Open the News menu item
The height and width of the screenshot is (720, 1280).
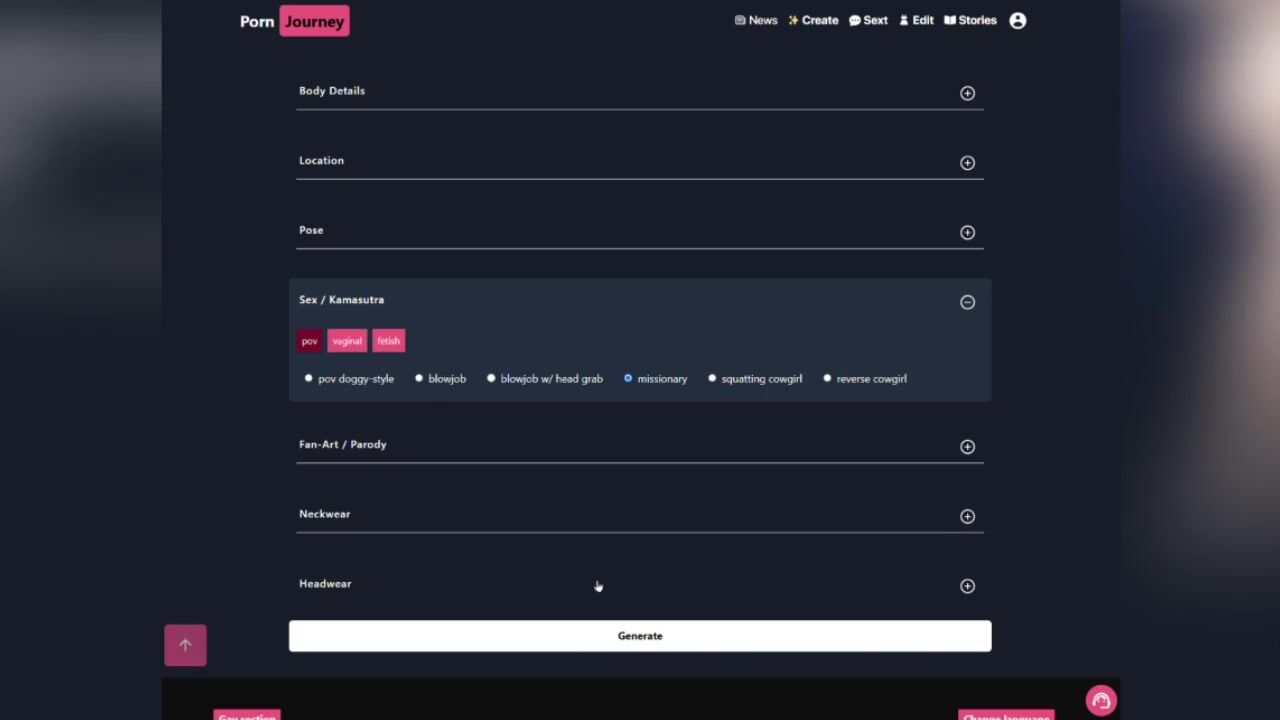756,20
